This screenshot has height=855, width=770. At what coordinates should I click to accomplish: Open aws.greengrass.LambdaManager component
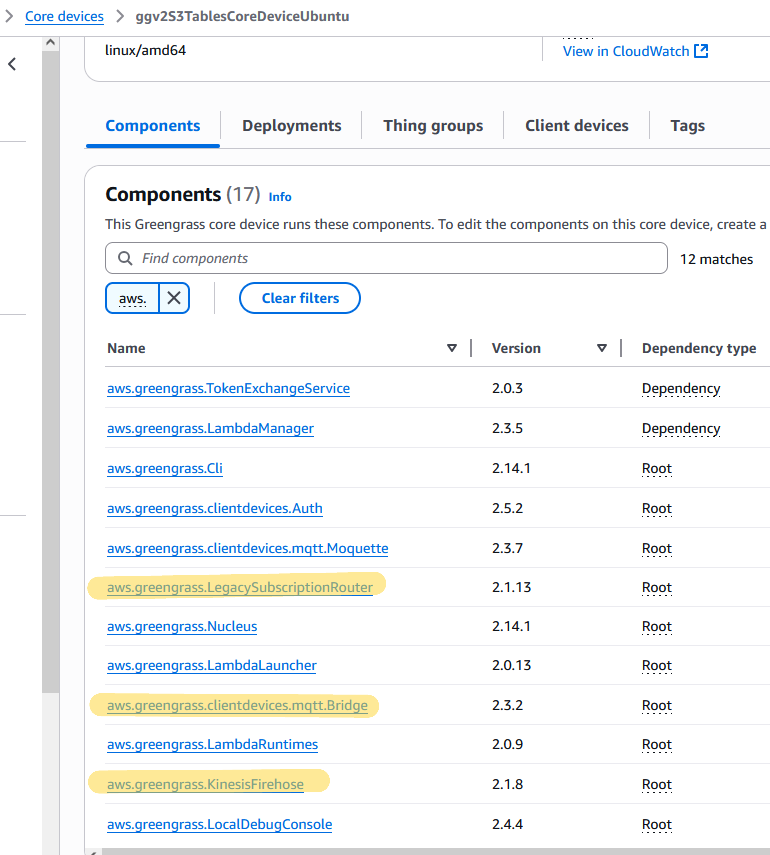point(210,428)
